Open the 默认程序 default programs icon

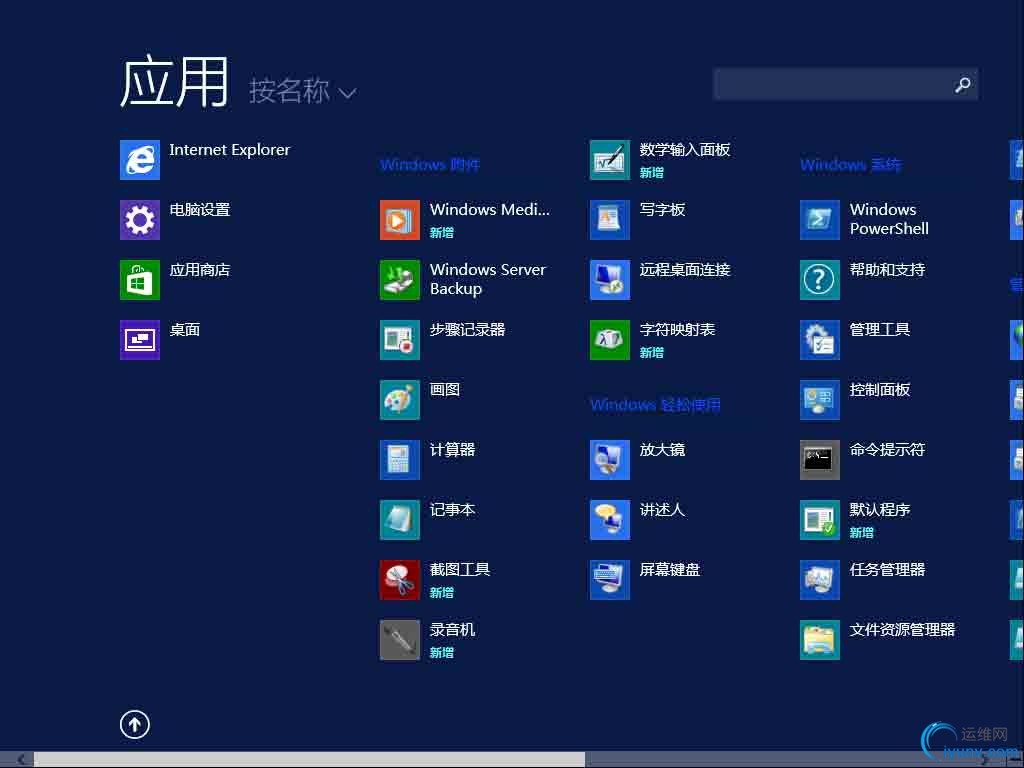(820, 520)
